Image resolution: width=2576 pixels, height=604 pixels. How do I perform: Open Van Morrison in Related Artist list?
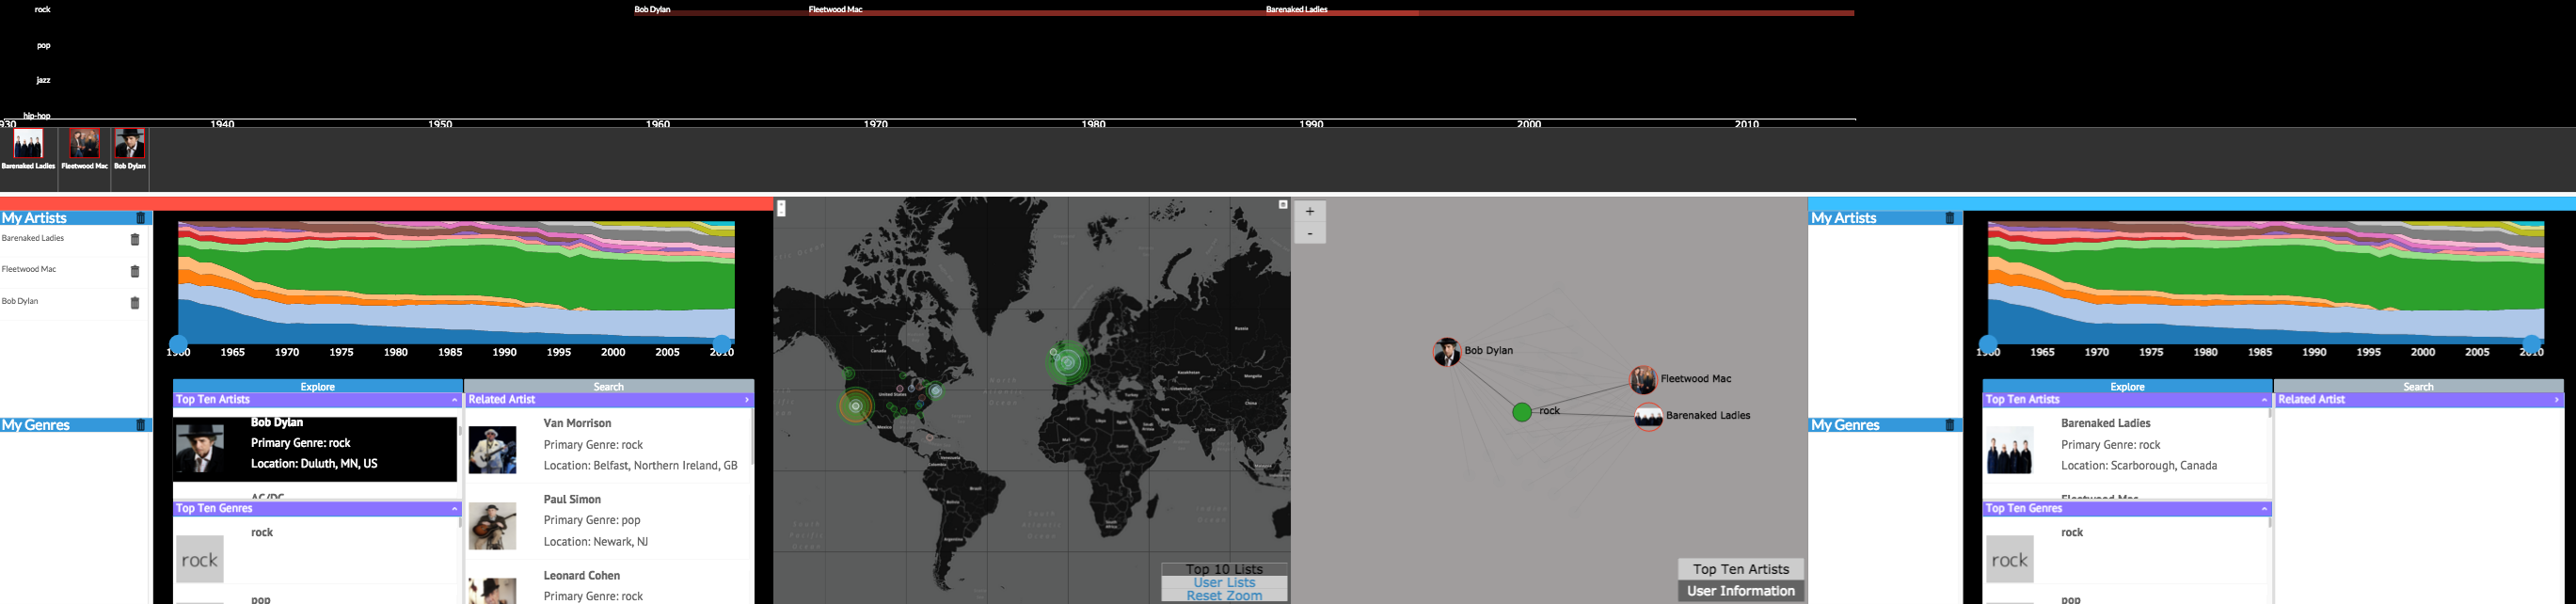pos(609,446)
